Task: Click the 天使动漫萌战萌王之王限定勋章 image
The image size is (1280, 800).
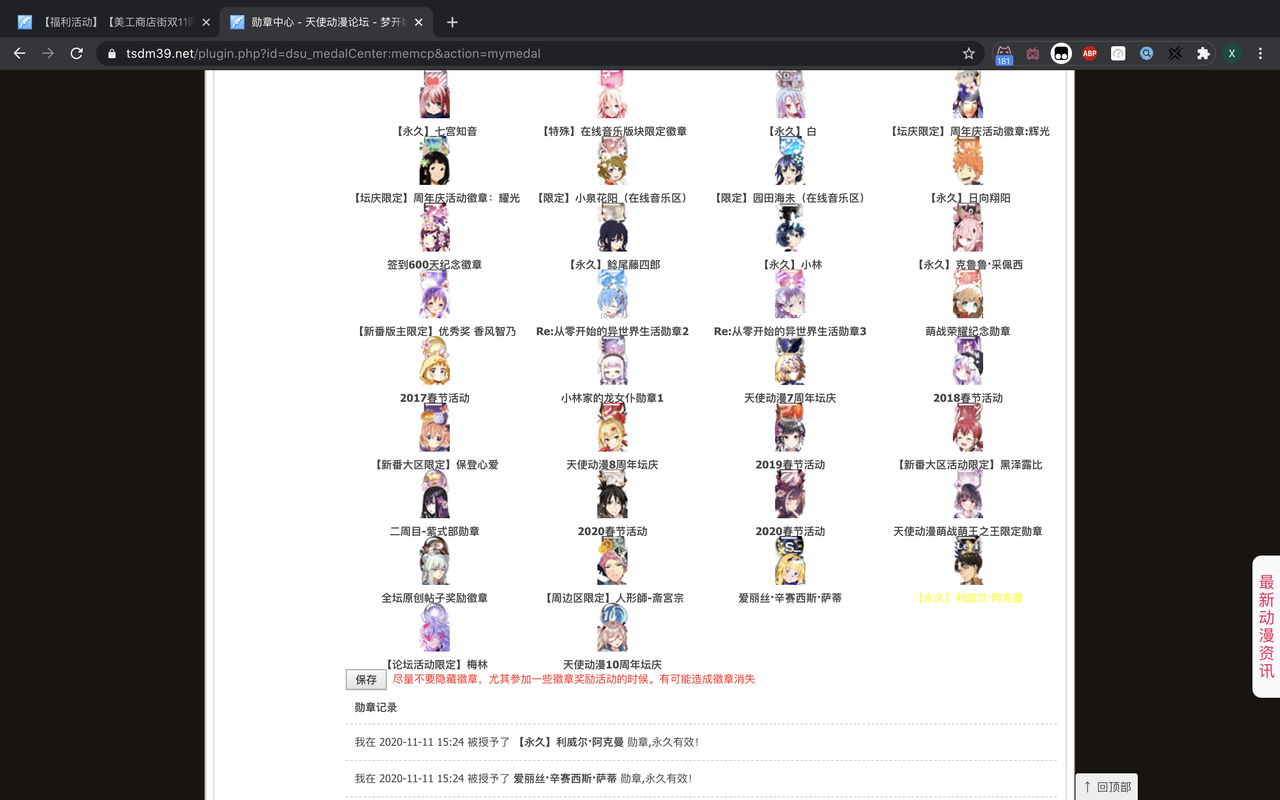Action: pos(968,495)
